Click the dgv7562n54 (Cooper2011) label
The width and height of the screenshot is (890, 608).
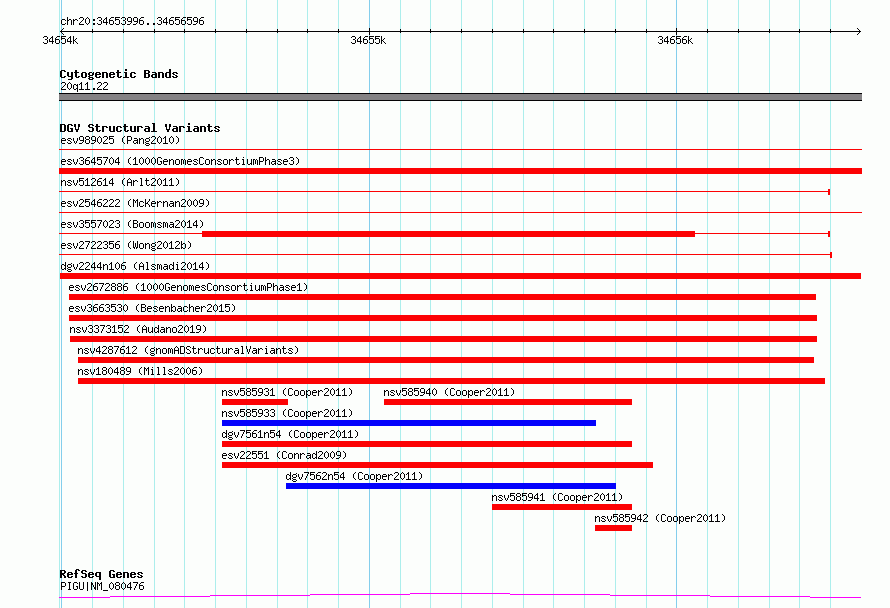[354, 476]
